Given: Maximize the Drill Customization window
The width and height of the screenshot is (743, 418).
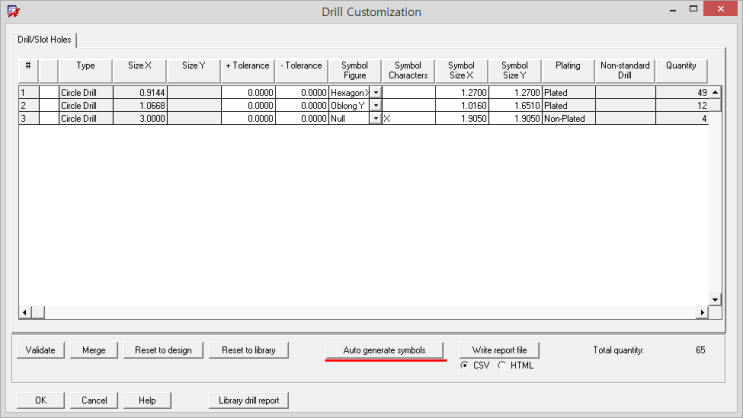Looking at the screenshot, I should tap(693, 9).
